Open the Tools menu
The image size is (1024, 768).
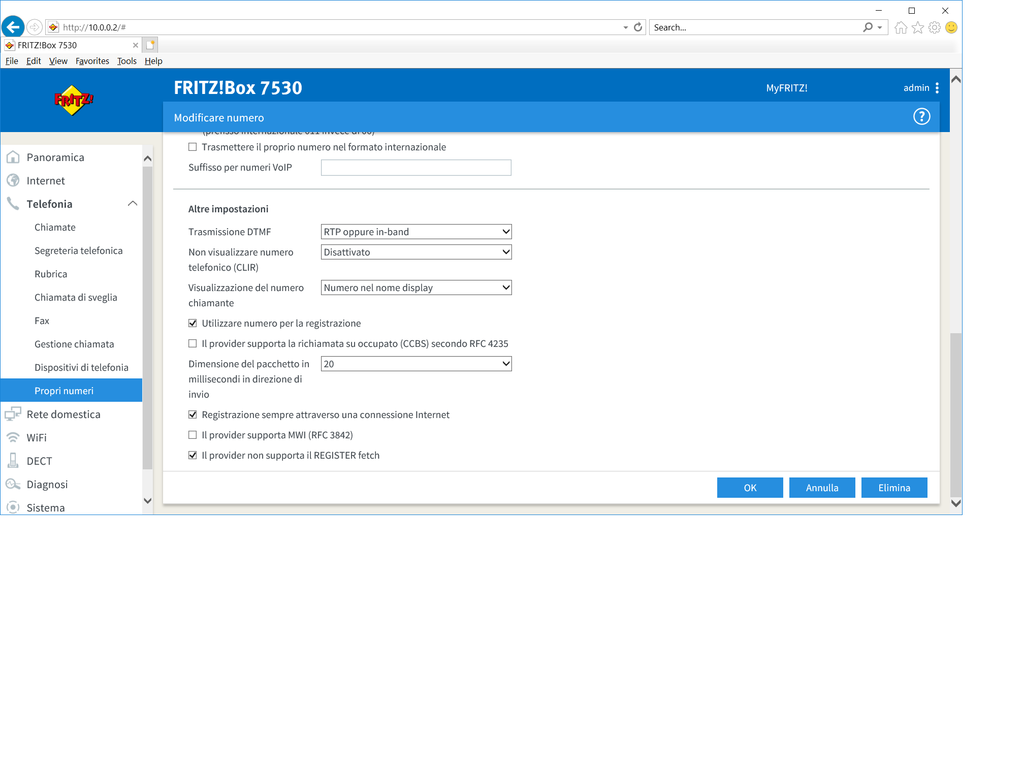tap(126, 61)
